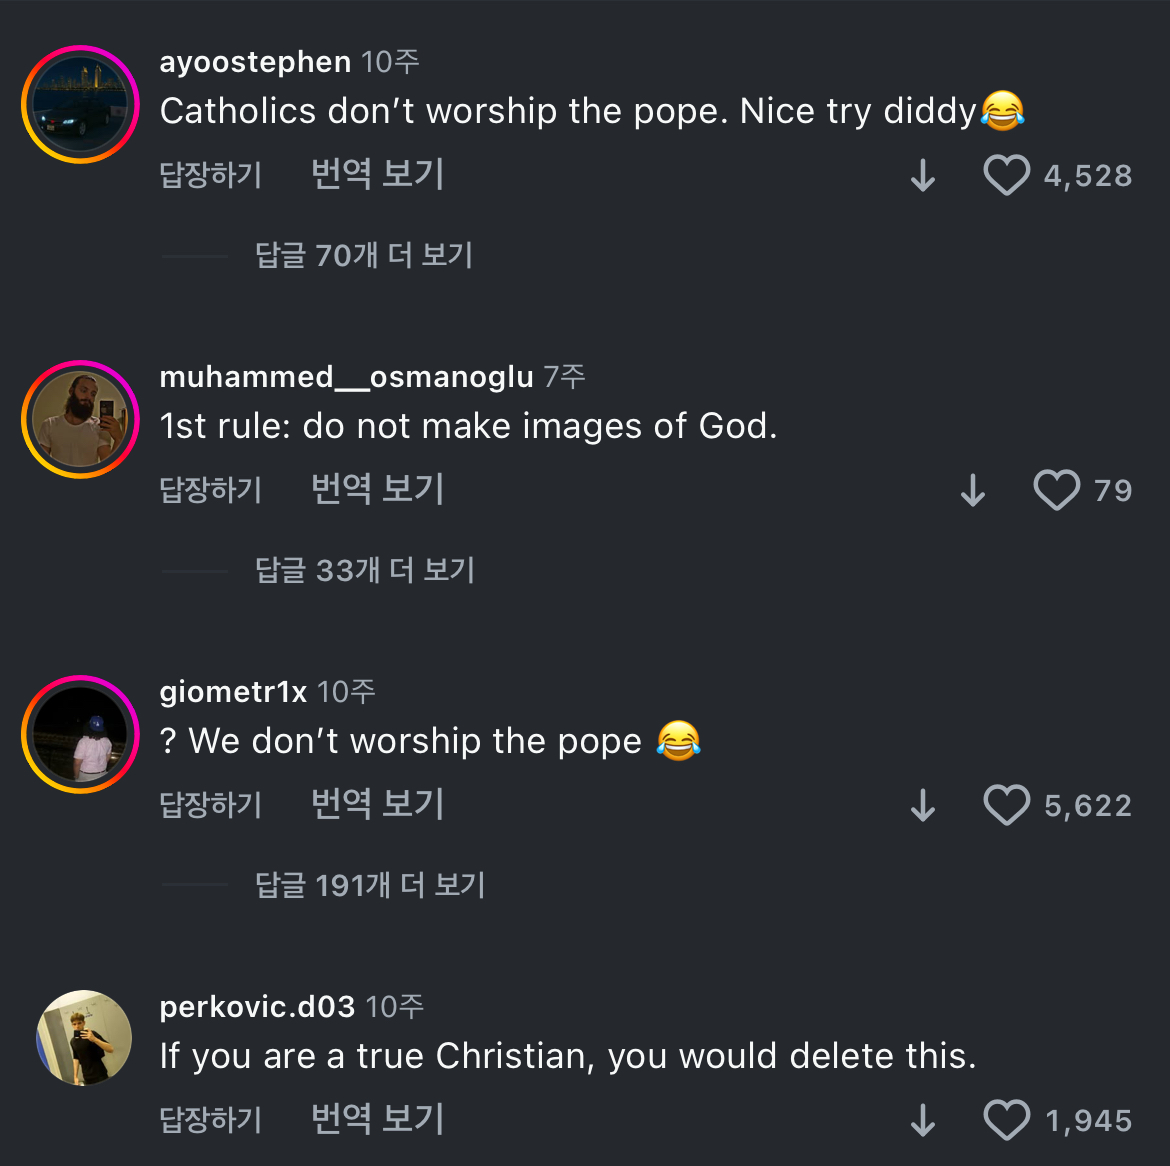Open muhammed__osmanoglu's avatar story

(80, 419)
